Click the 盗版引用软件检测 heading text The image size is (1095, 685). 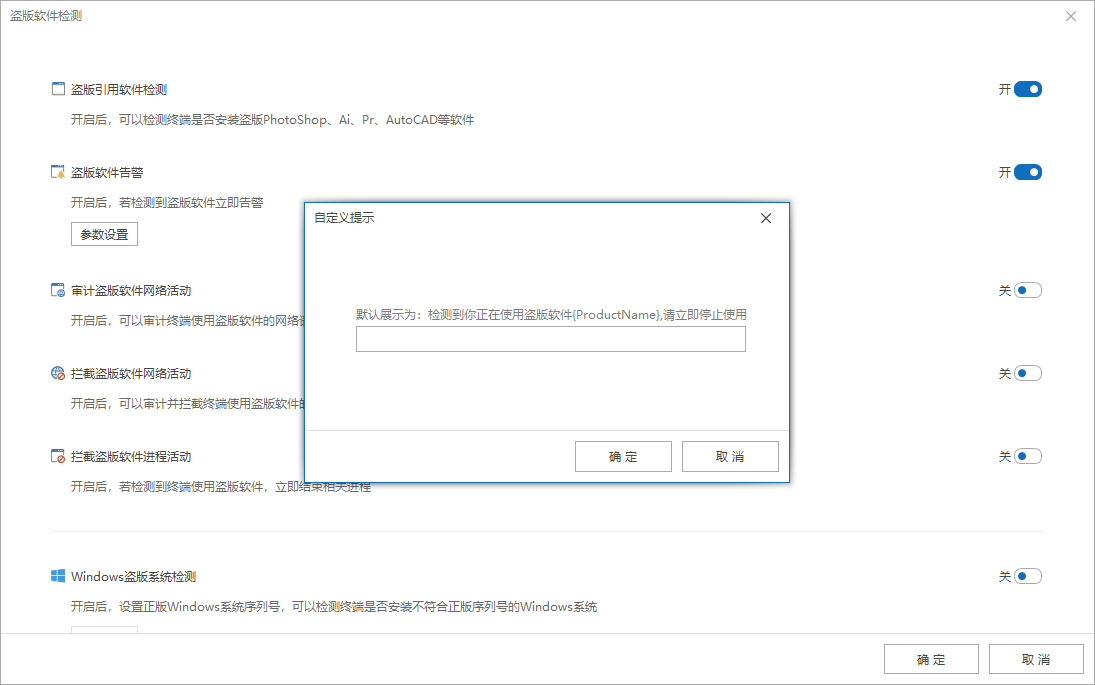(119, 89)
